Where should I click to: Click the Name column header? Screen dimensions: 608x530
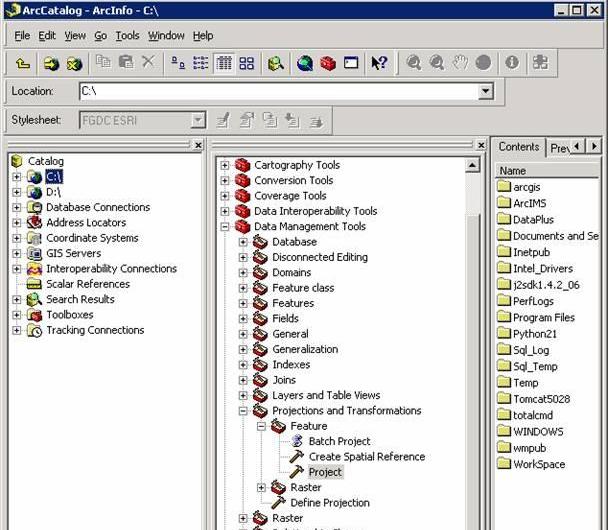coord(547,171)
